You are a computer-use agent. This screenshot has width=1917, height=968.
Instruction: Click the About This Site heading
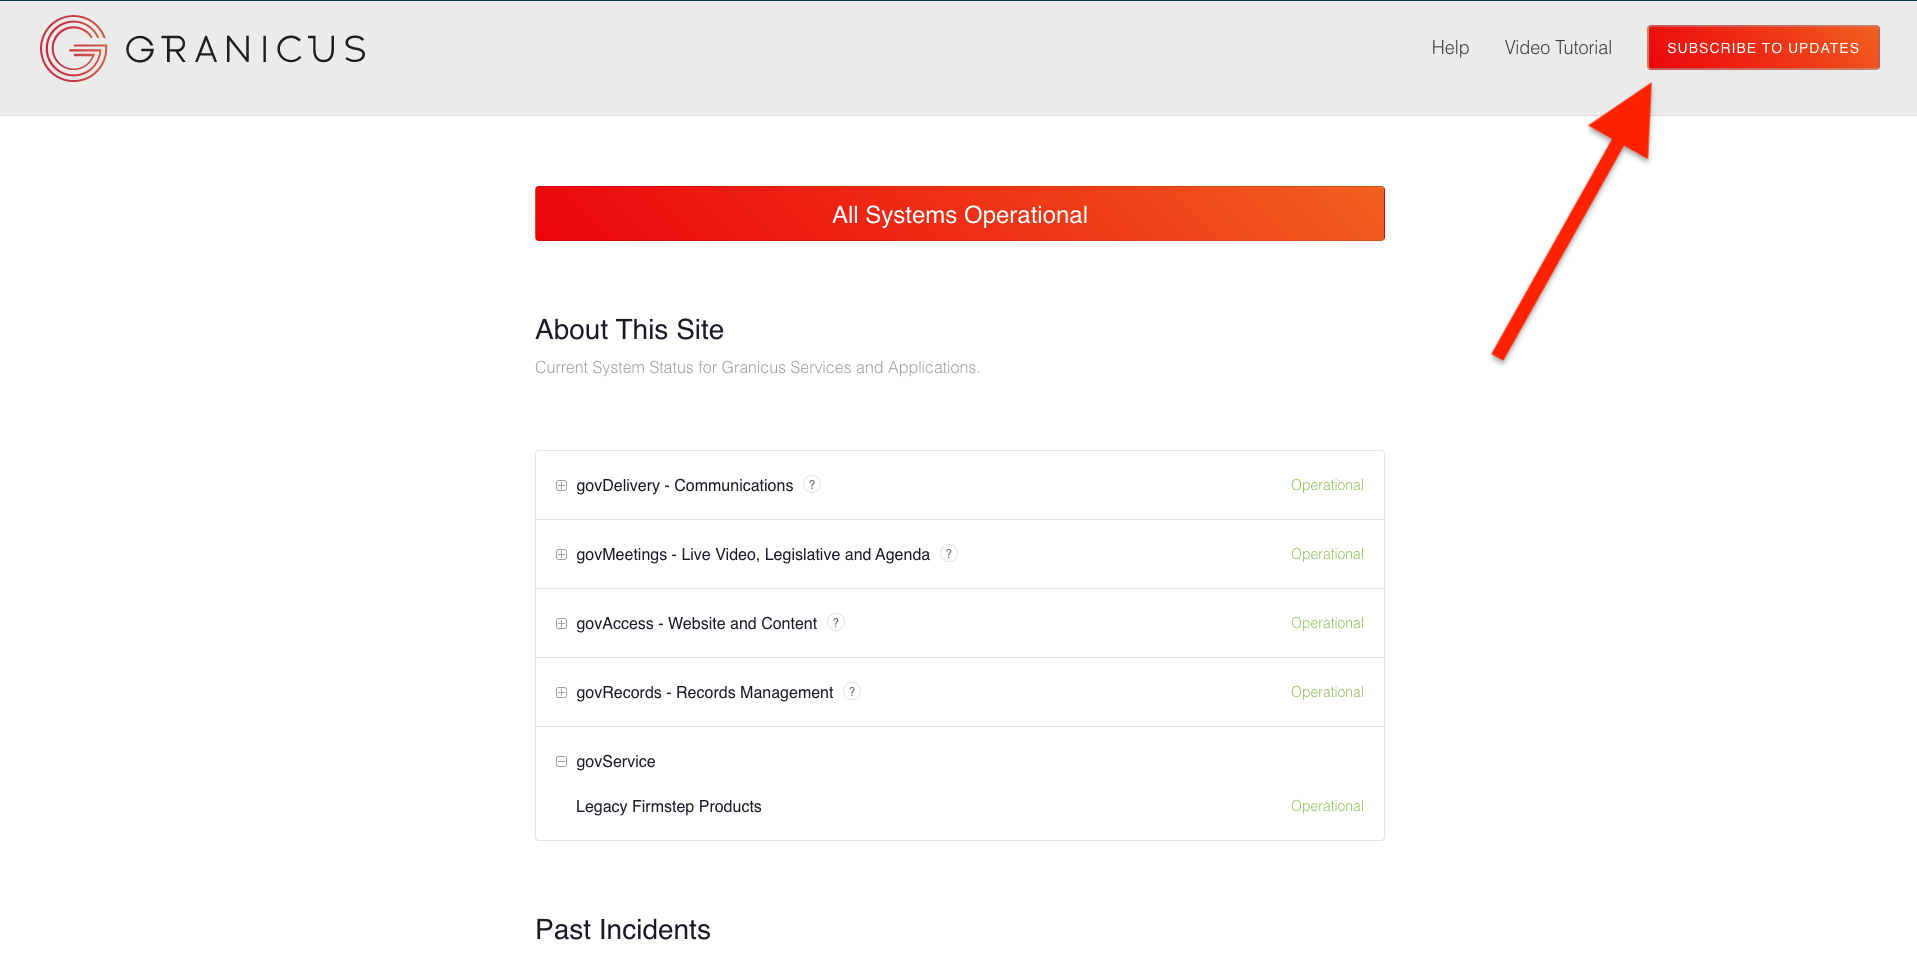[630, 330]
